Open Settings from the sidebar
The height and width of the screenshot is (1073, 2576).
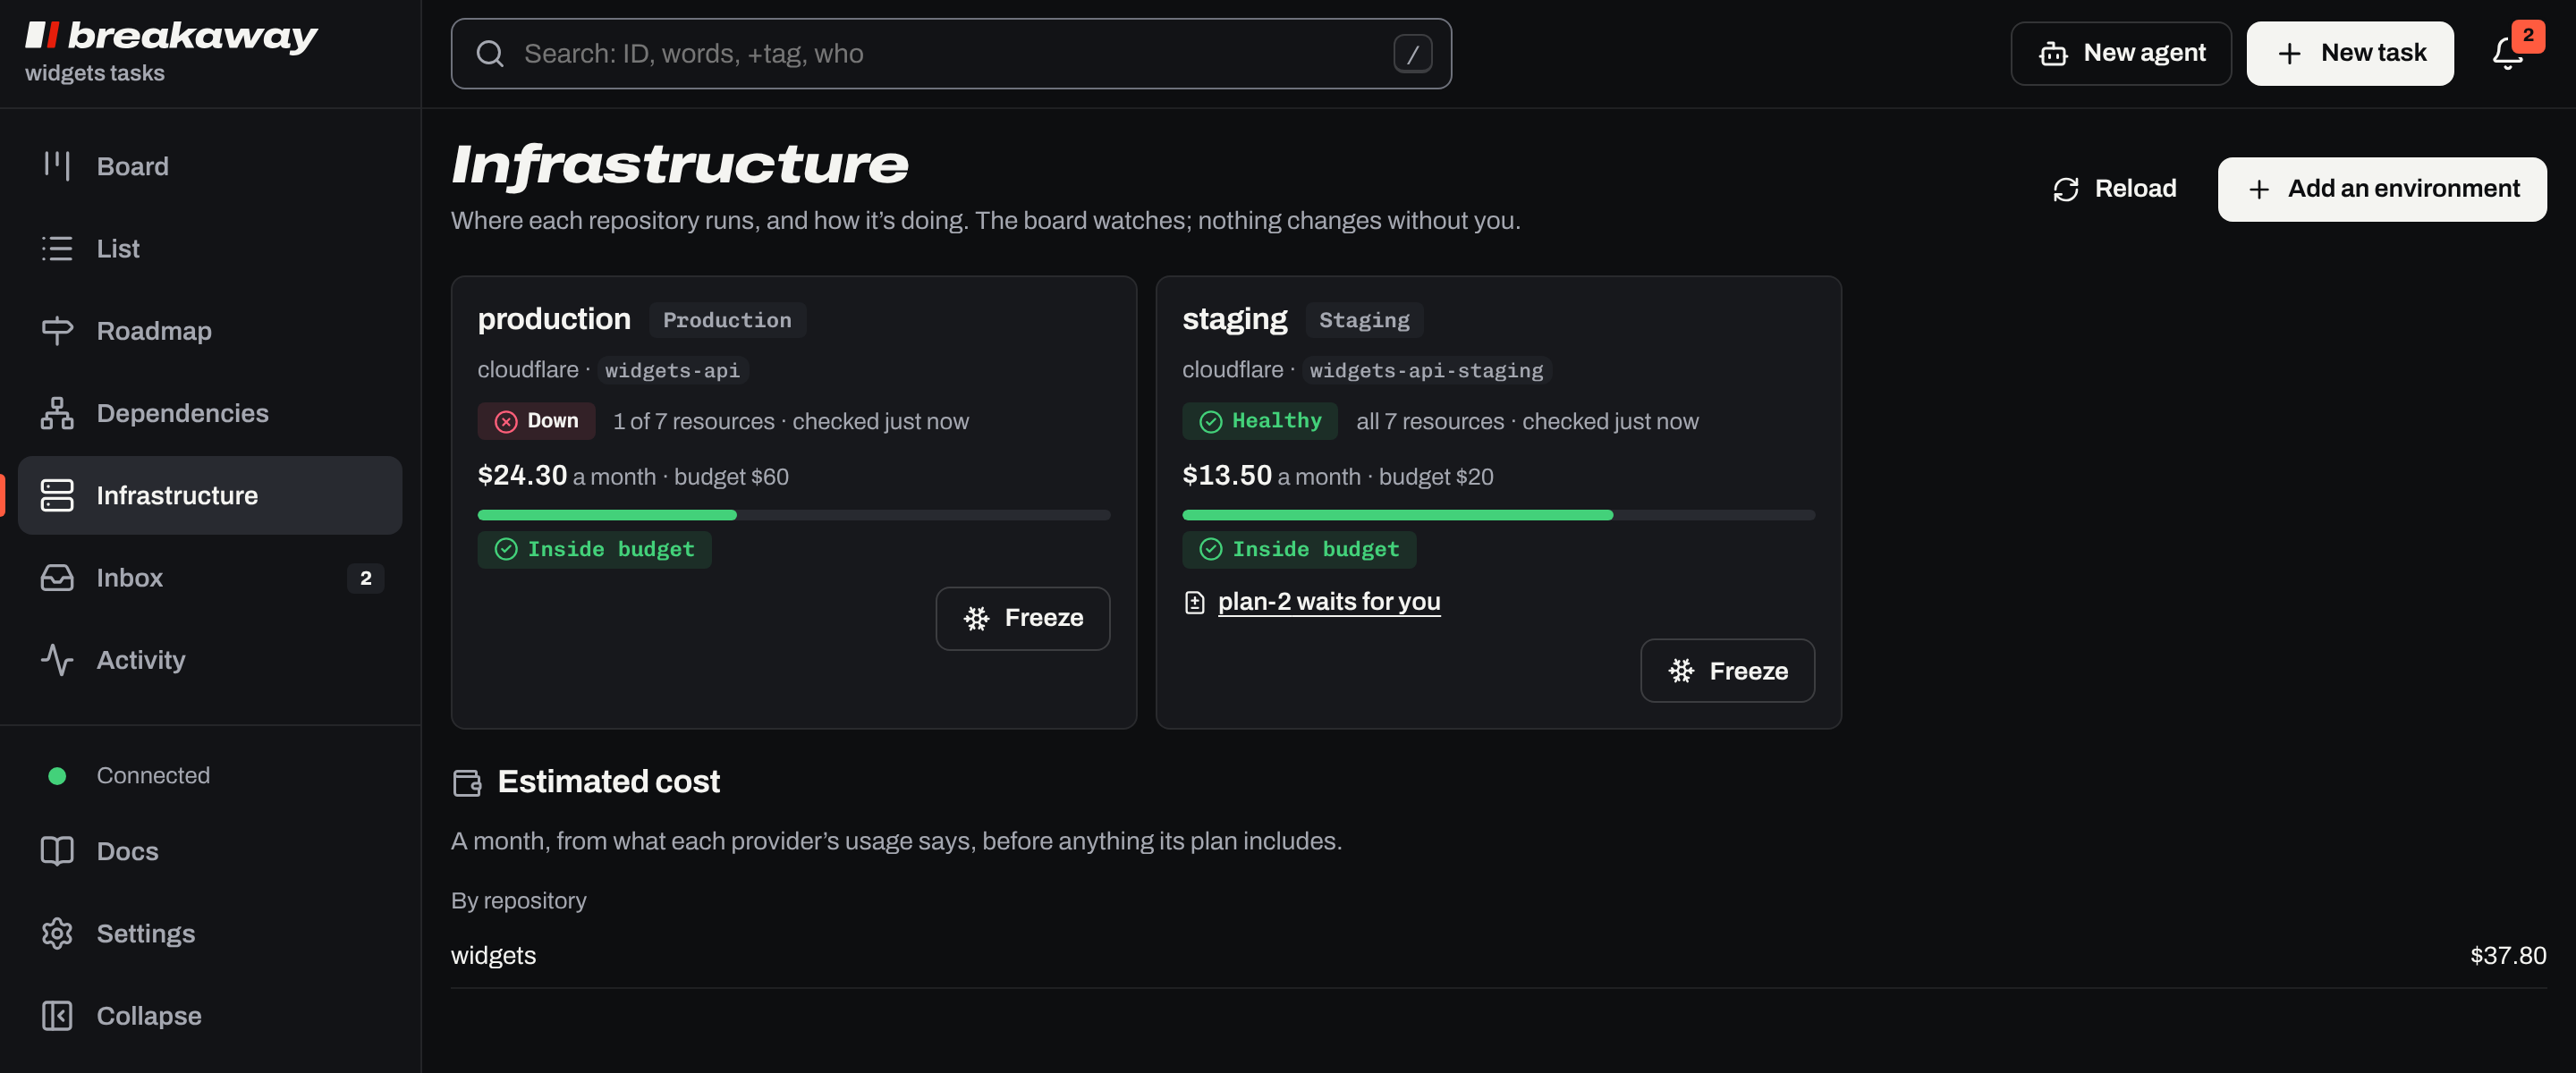pyautogui.click(x=210, y=933)
